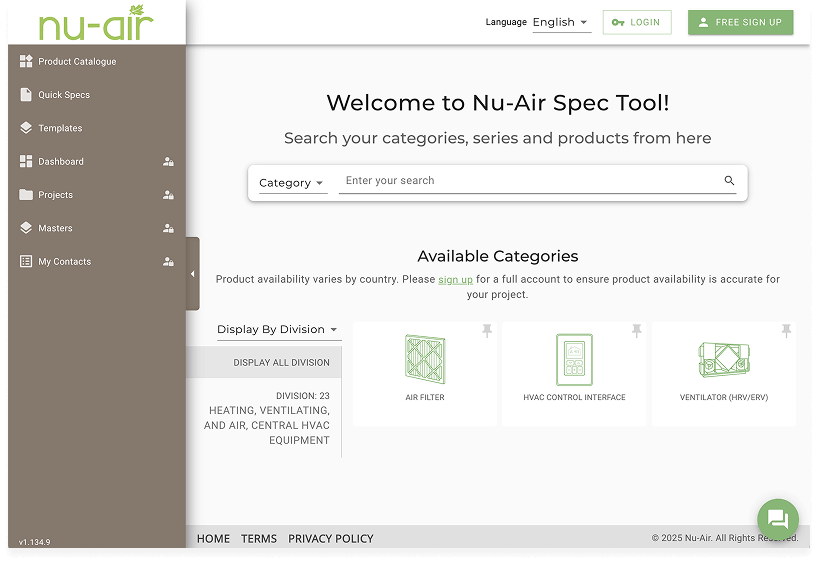
Task: Expand the Category search filter dropdown
Action: [x=291, y=183]
